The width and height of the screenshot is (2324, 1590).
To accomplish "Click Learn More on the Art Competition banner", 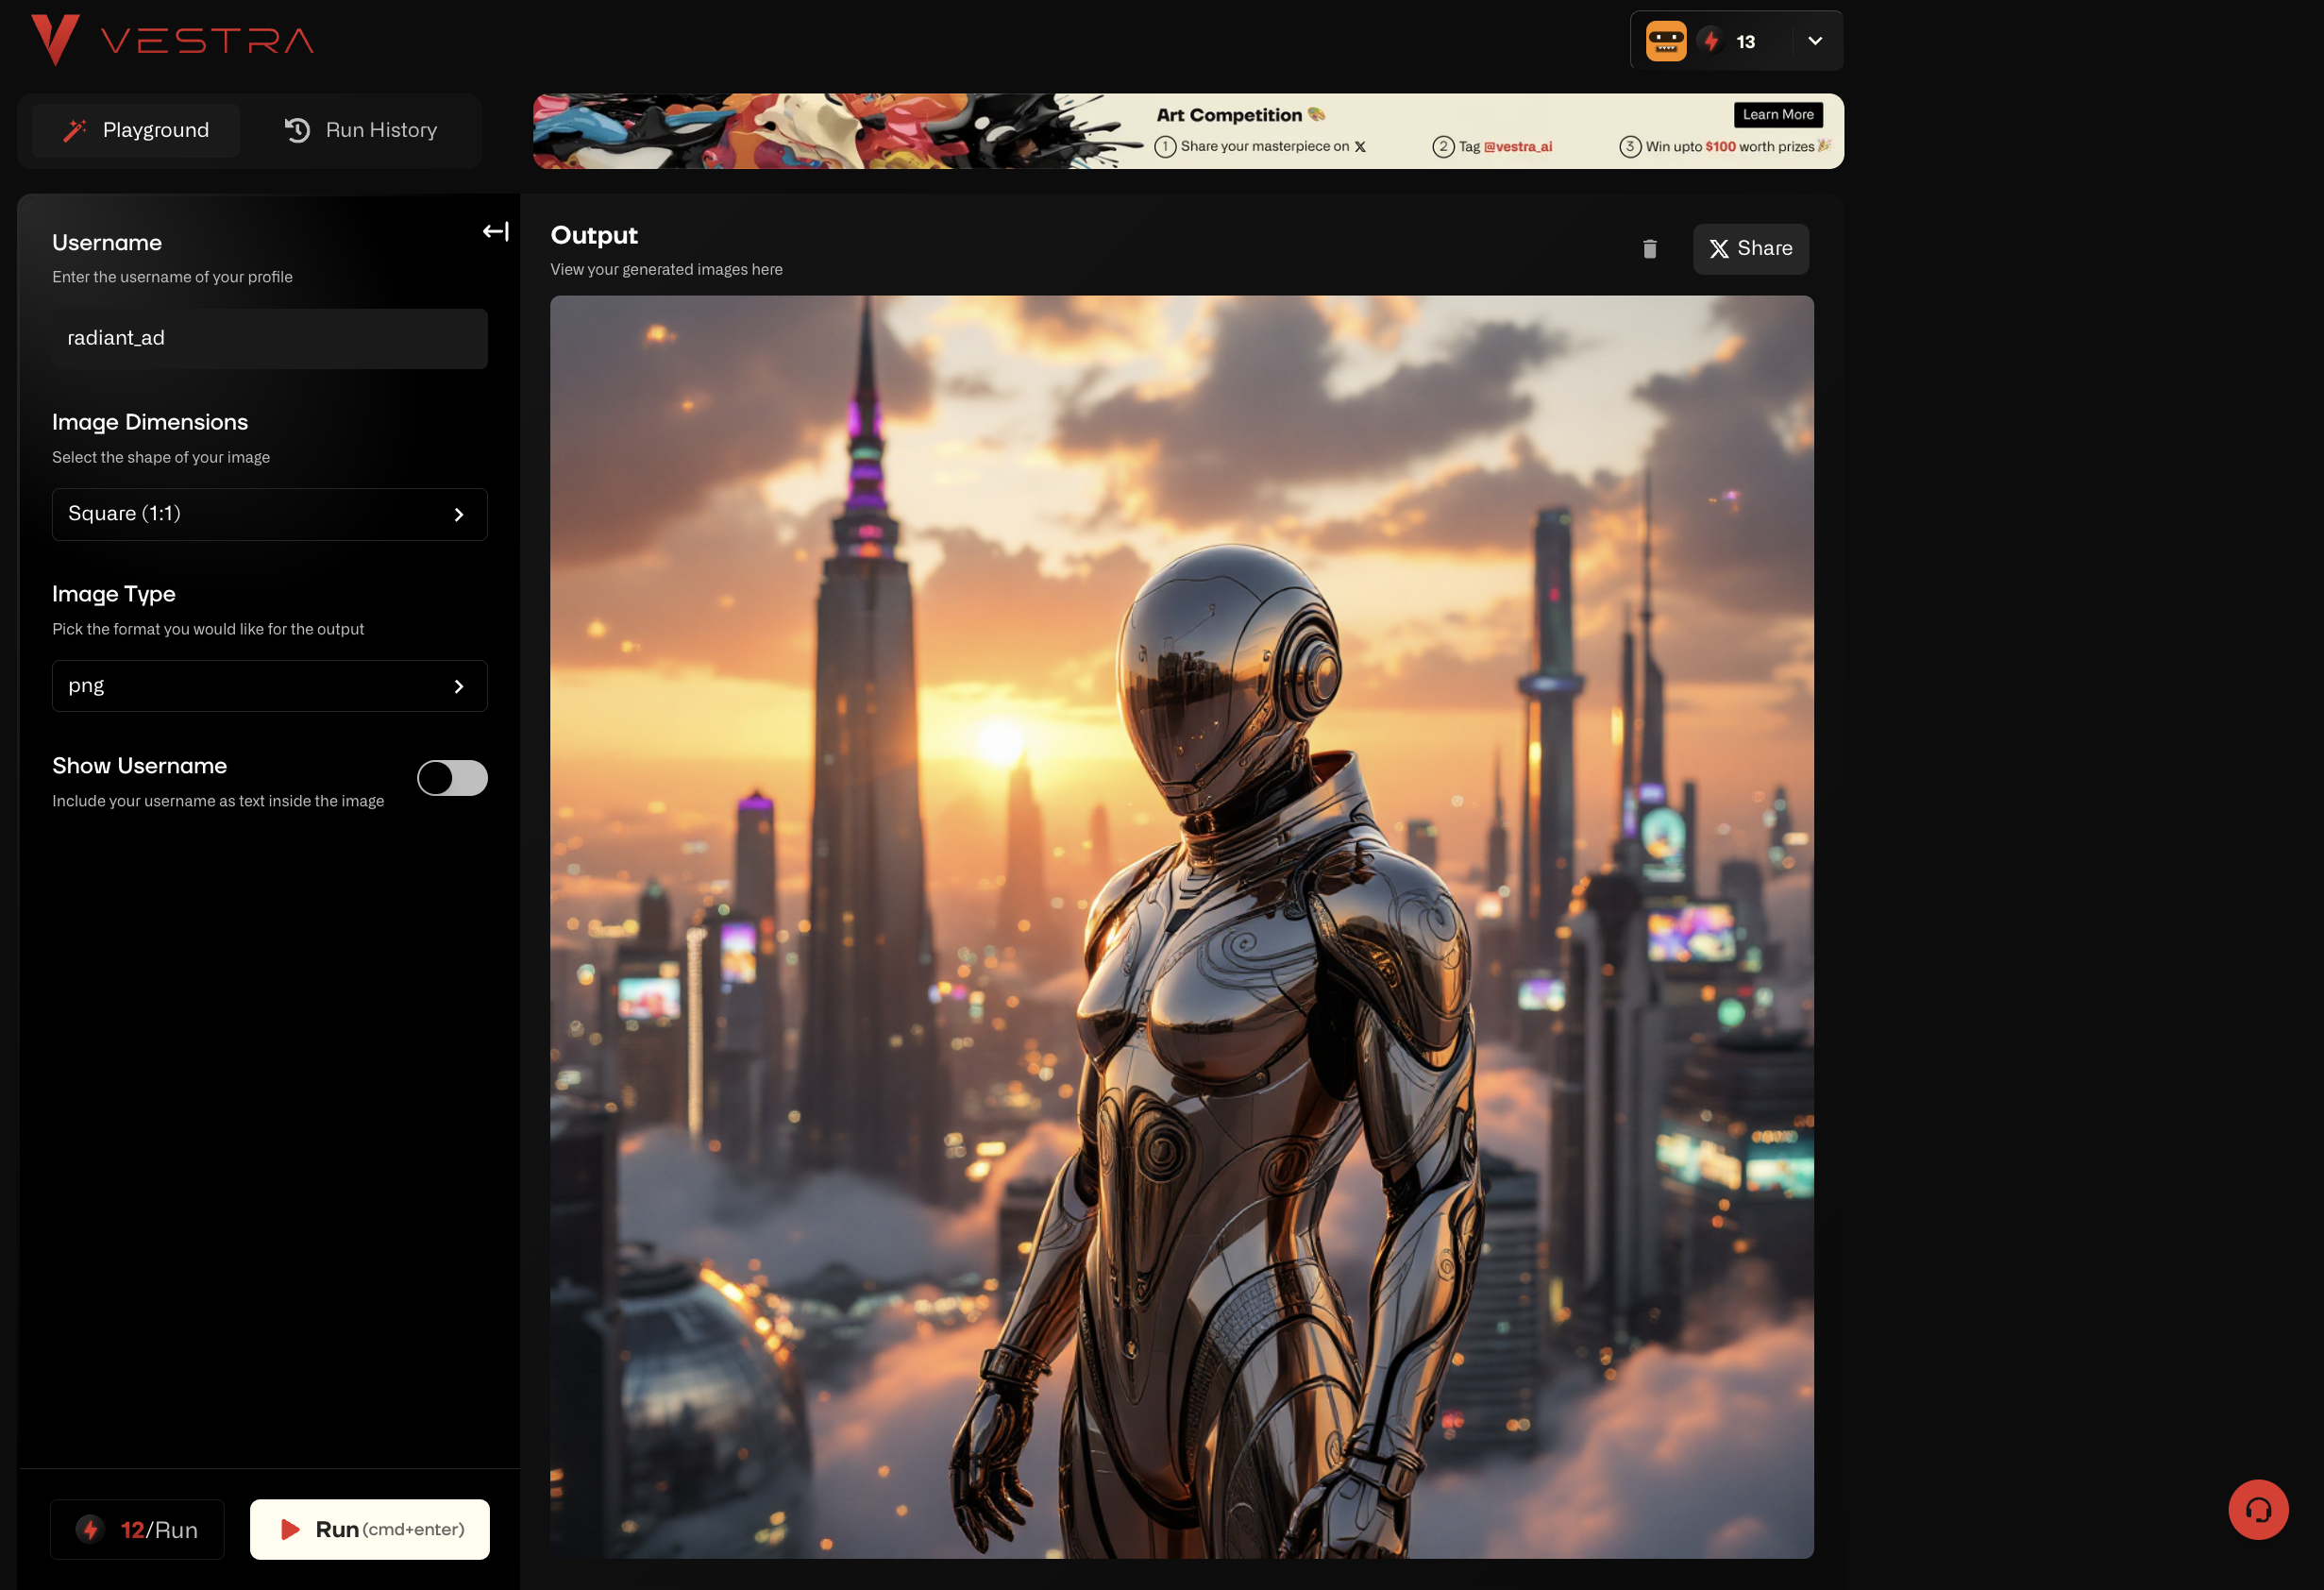I will 1777,115.
